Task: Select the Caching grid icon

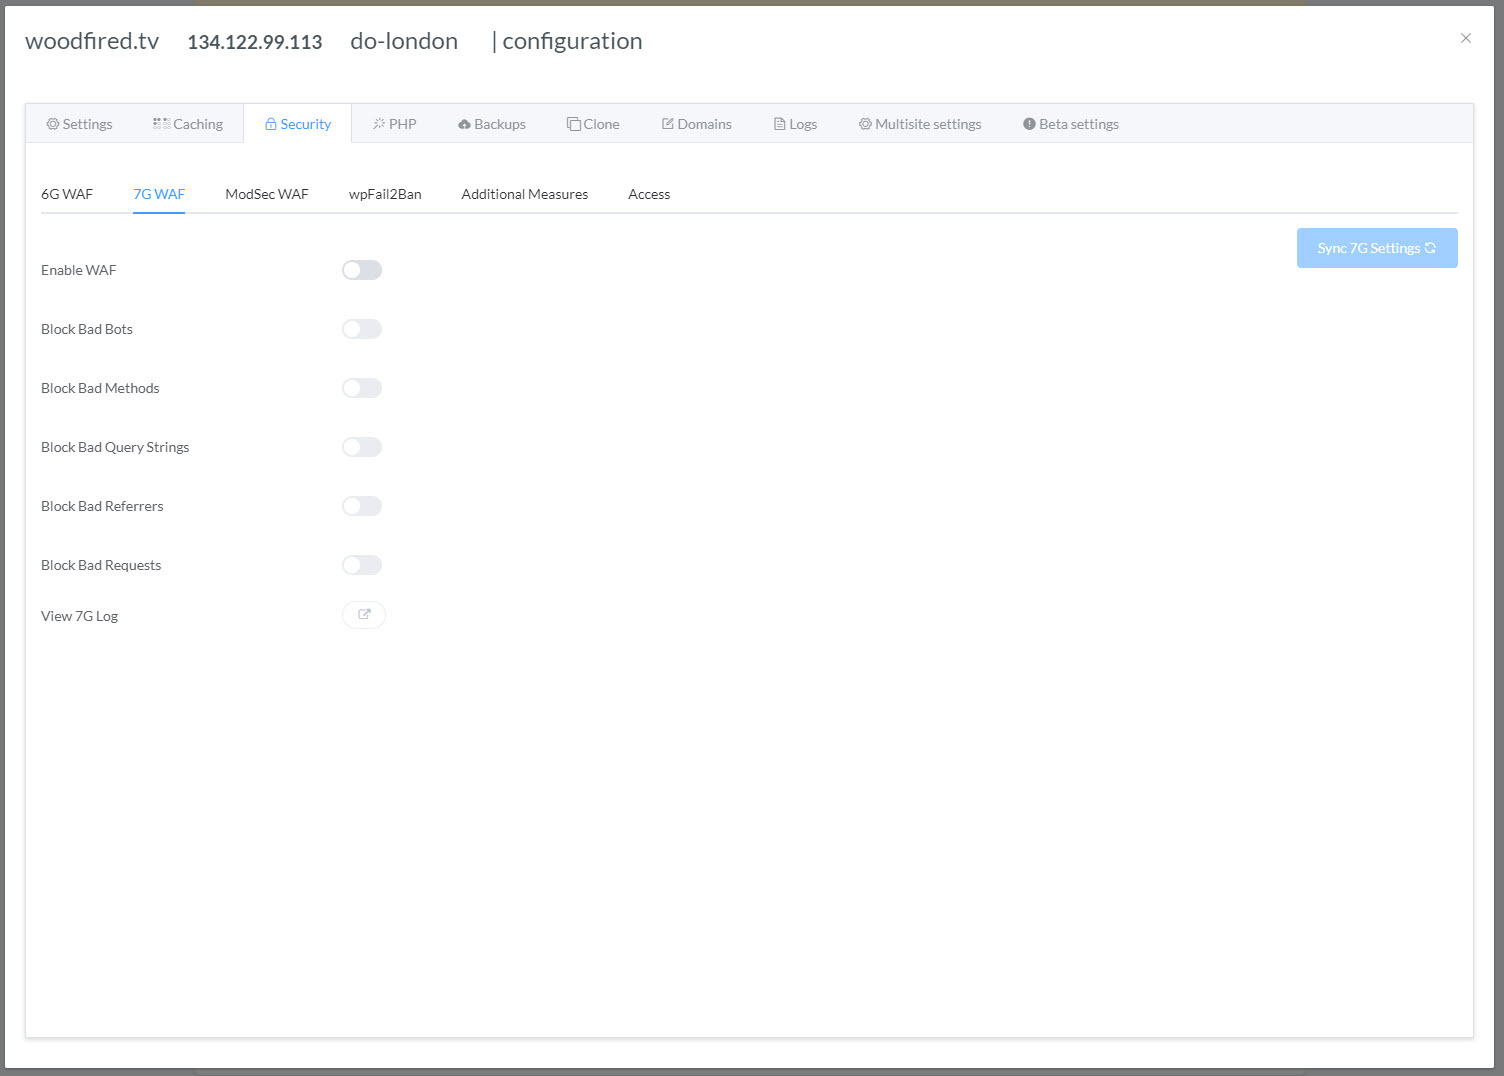Action: (161, 123)
